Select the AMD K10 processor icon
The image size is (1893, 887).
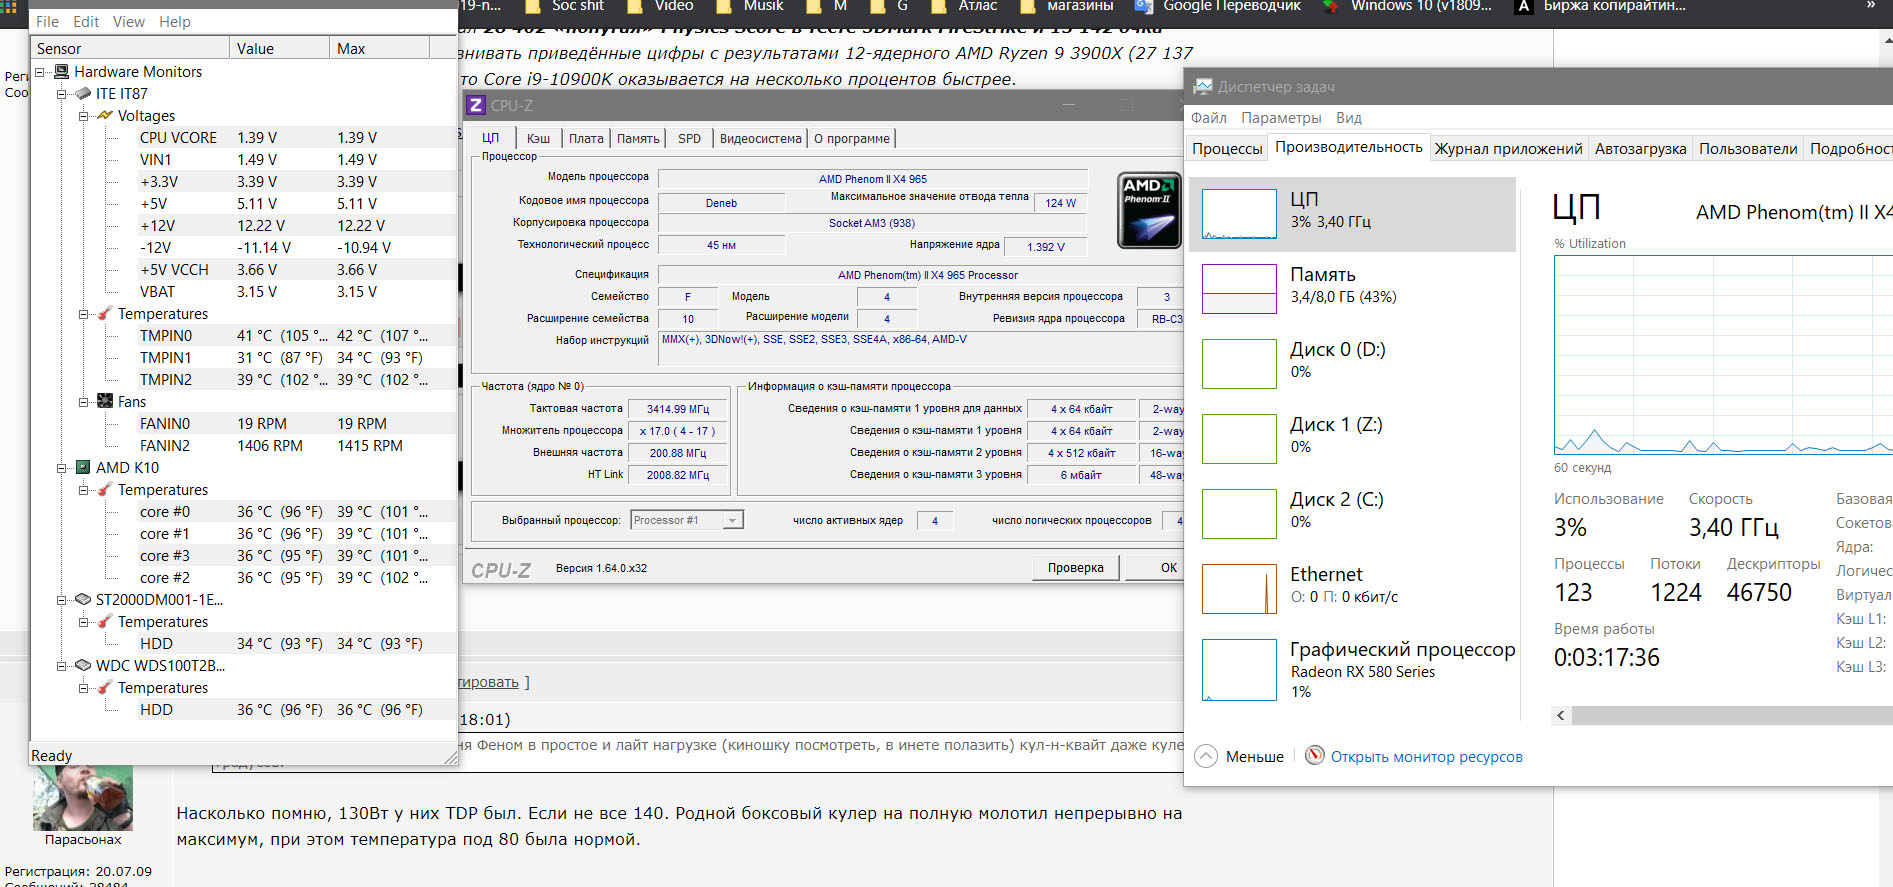[x=84, y=468]
